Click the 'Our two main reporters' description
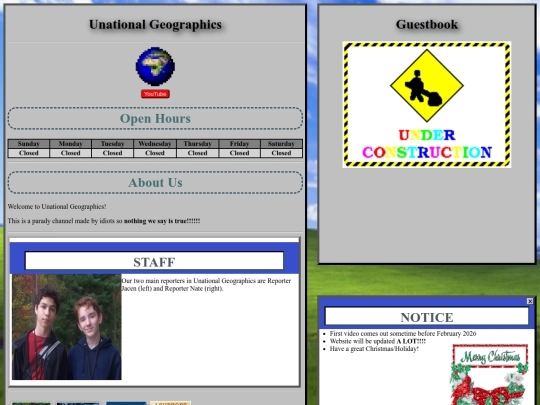The image size is (540, 405). click(206, 284)
